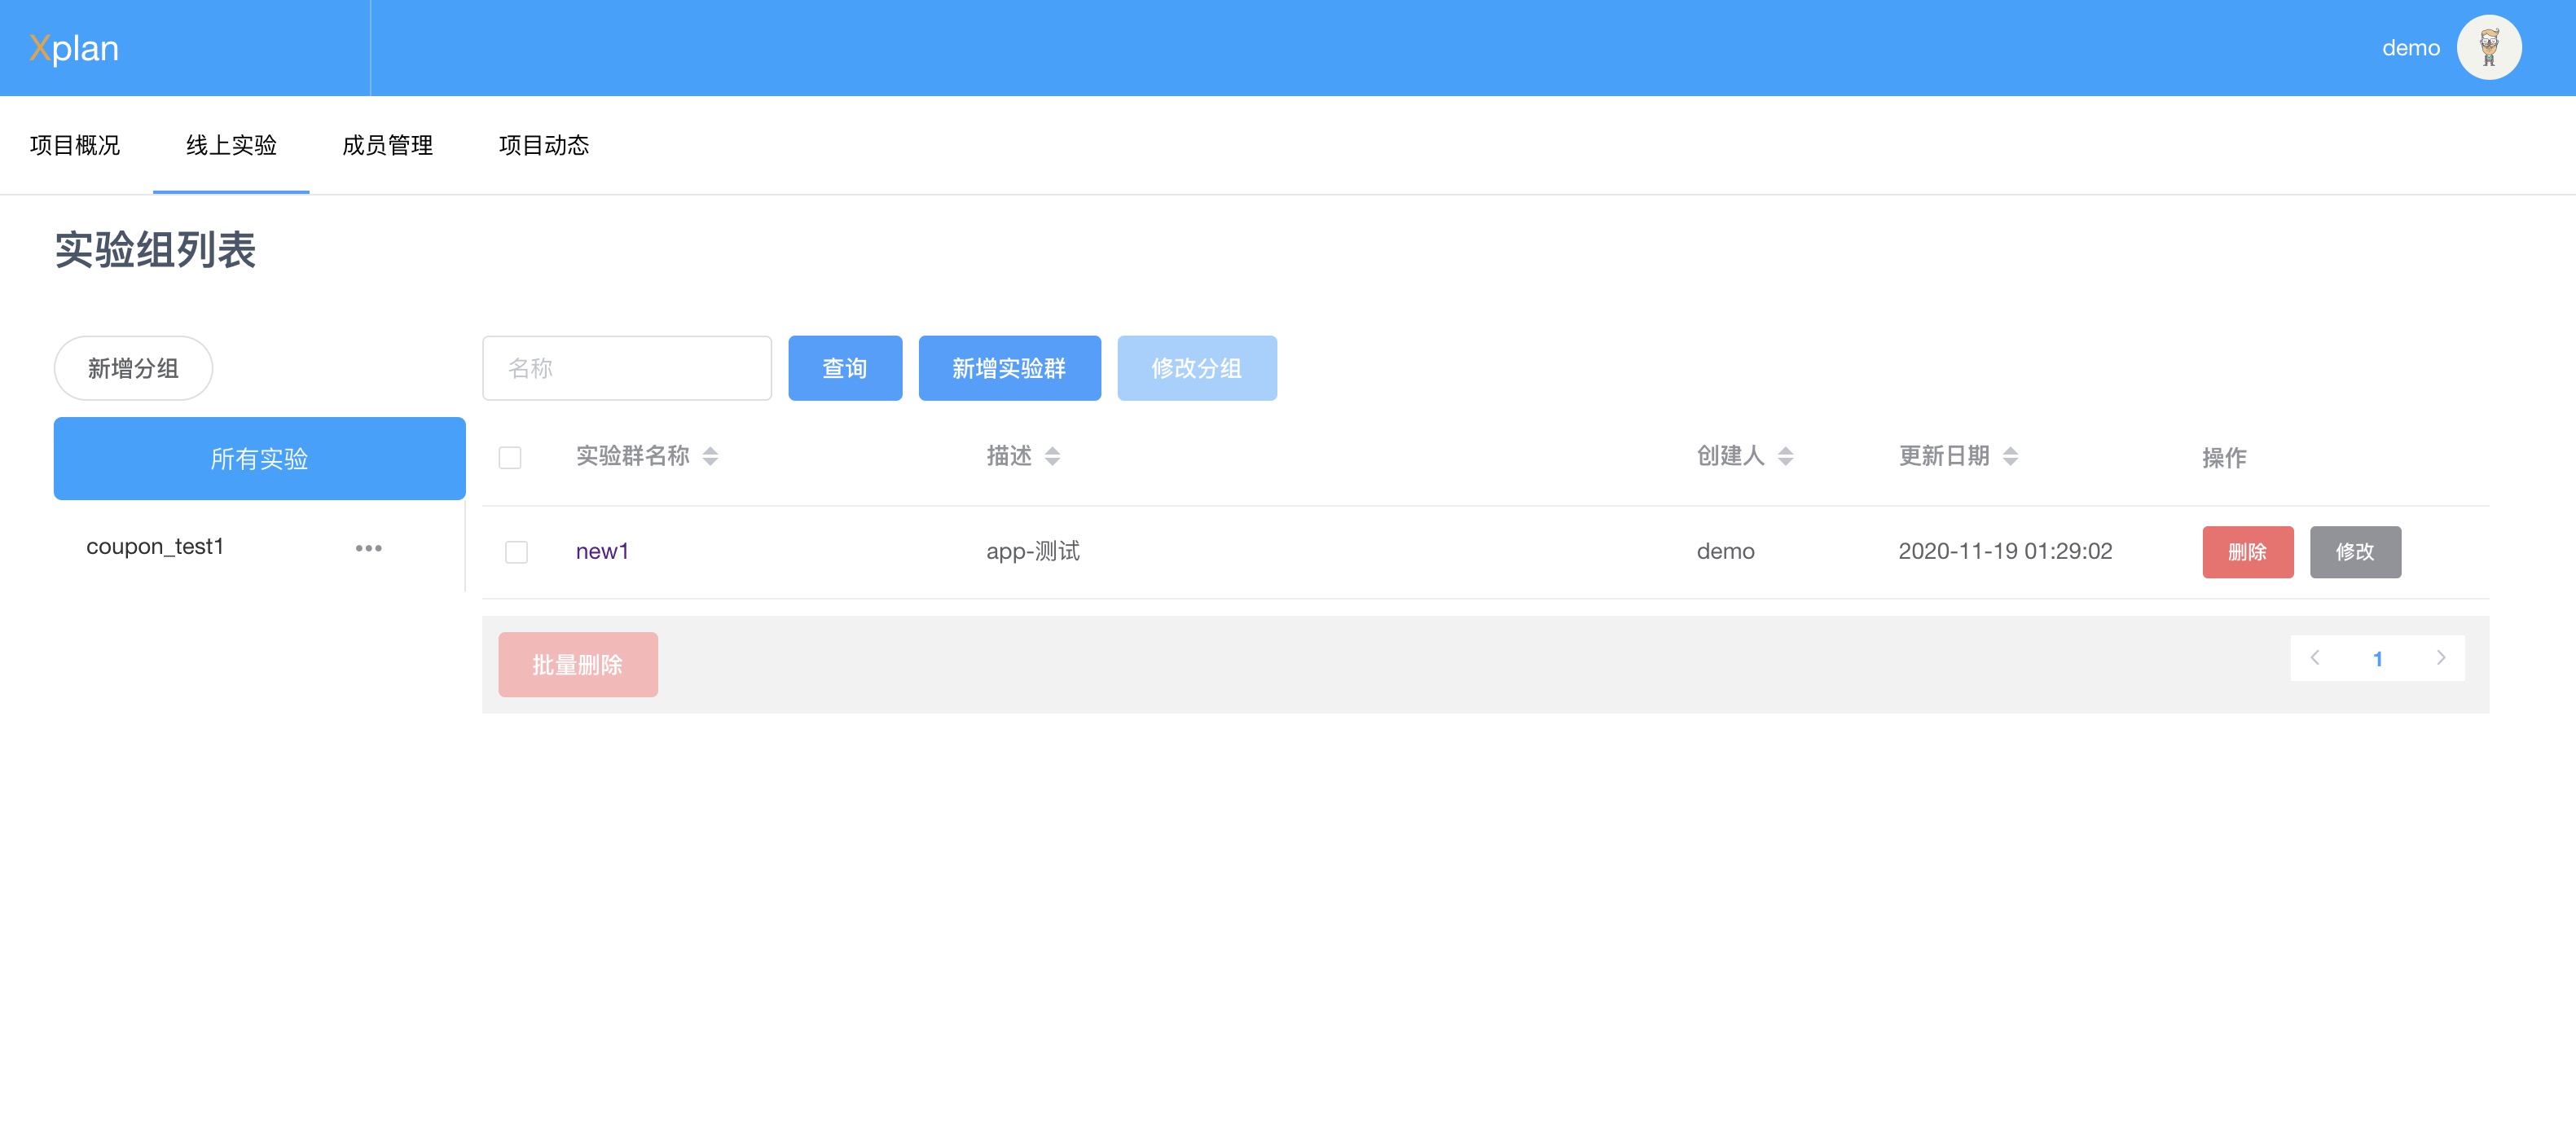Open the 成员管理 tab

click(387, 146)
